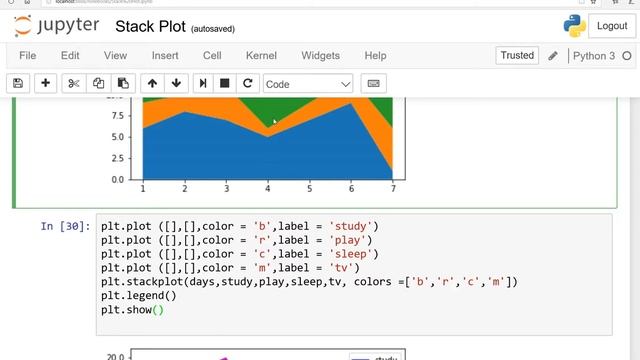Viewport: 640px width, 360px height.
Task: Click the kernel idle indicator circle
Action: click(x=627, y=56)
